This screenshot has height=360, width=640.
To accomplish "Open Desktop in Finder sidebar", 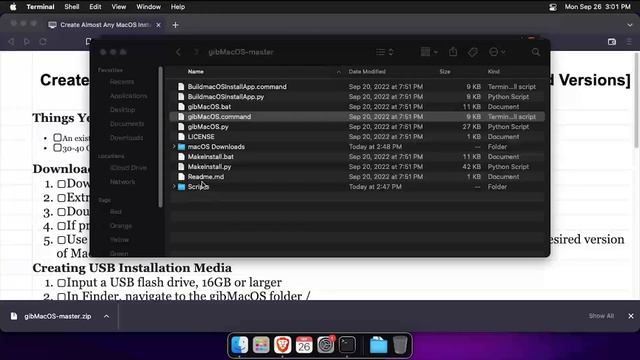I will point(122,110).
